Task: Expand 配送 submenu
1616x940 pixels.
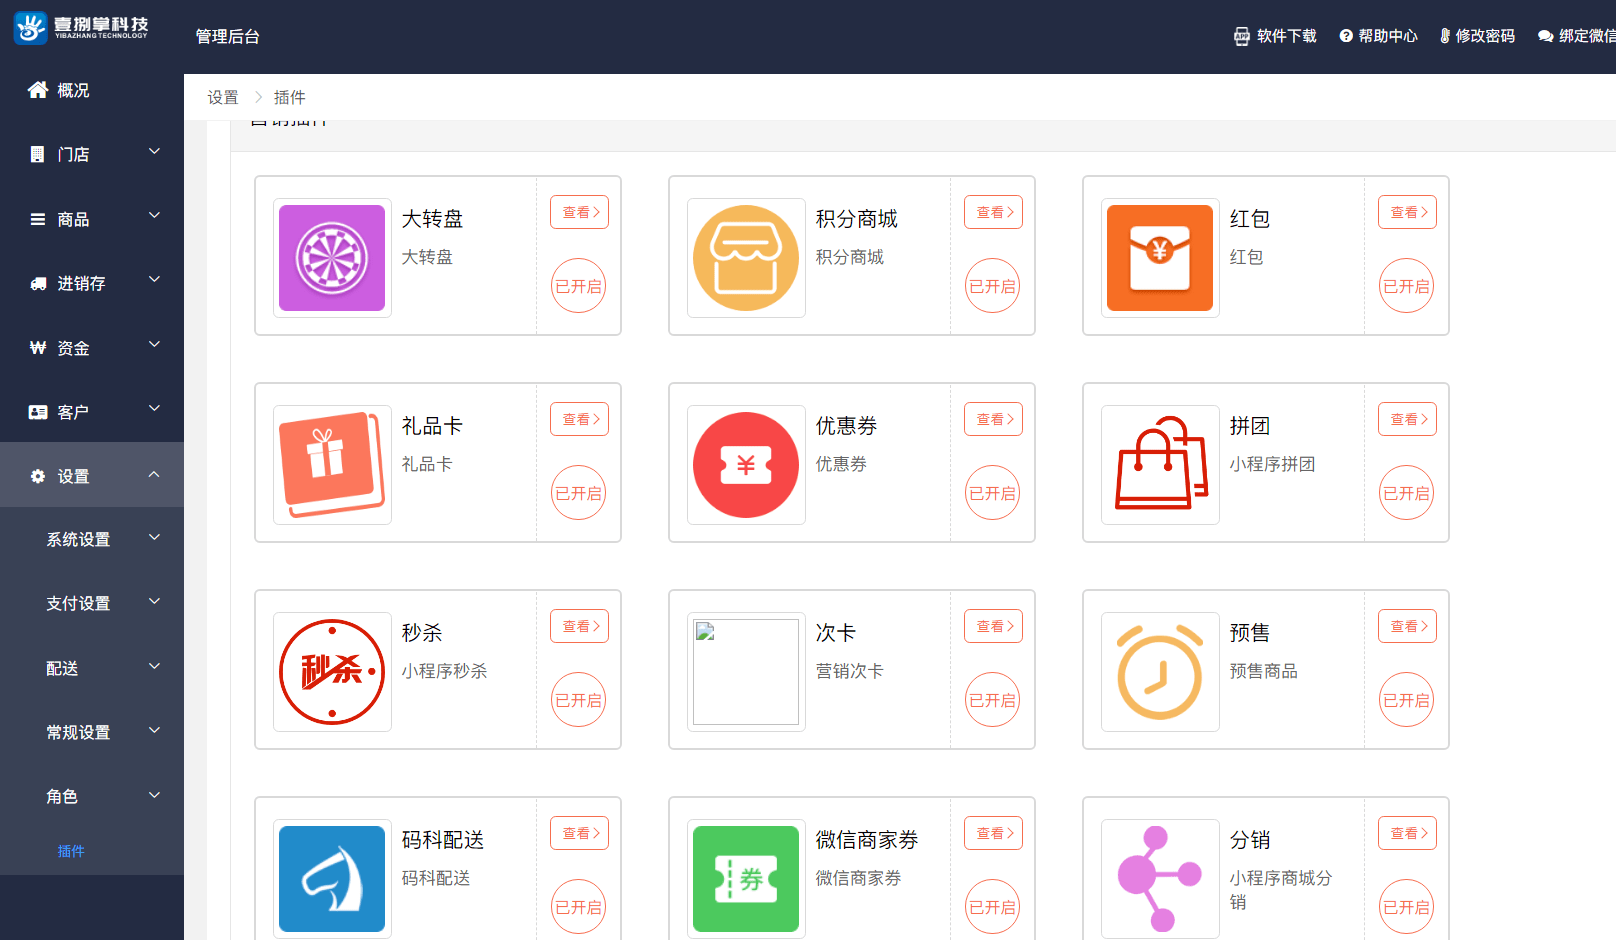Action: pyautogui.click(x=92, y=668)
